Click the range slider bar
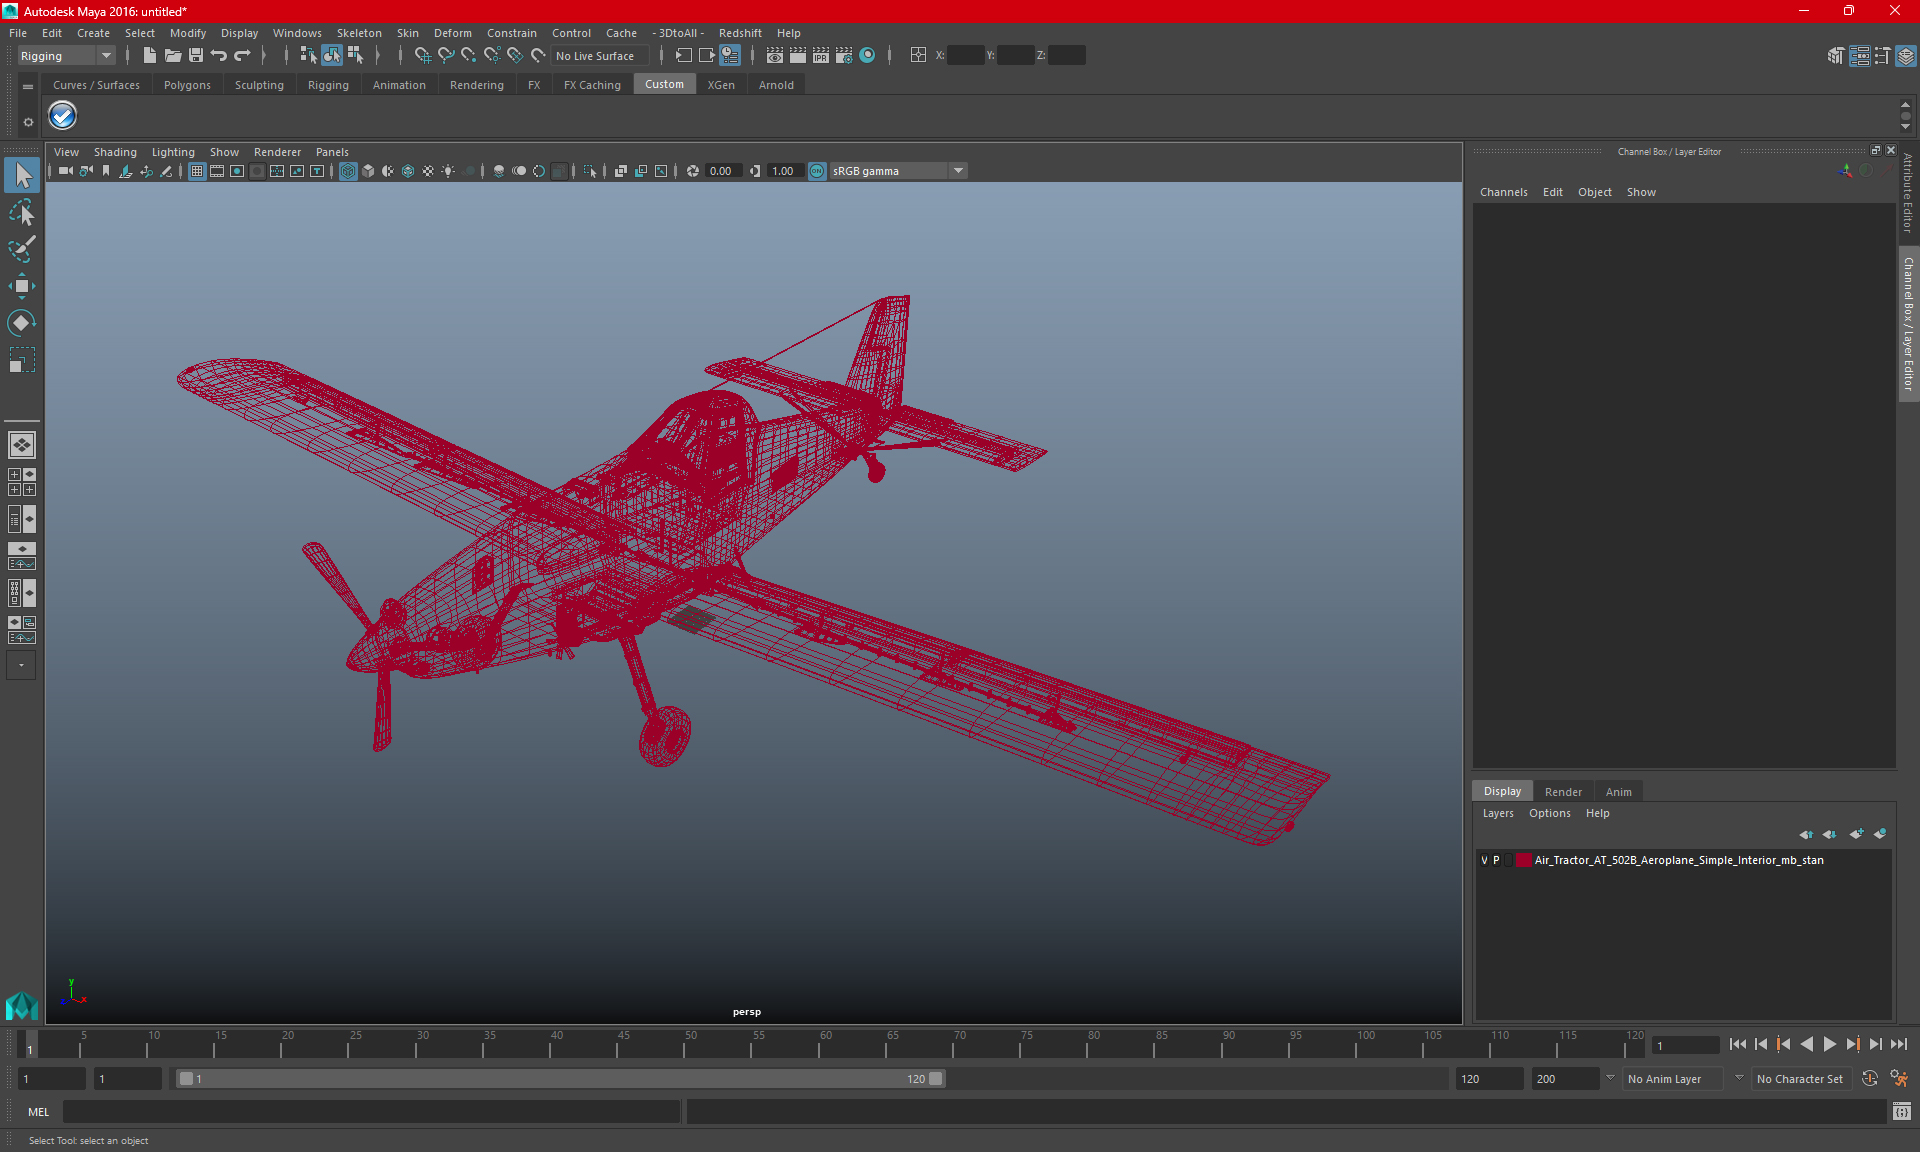This screenshot has height=1152, width=1920. [560, 1079]
